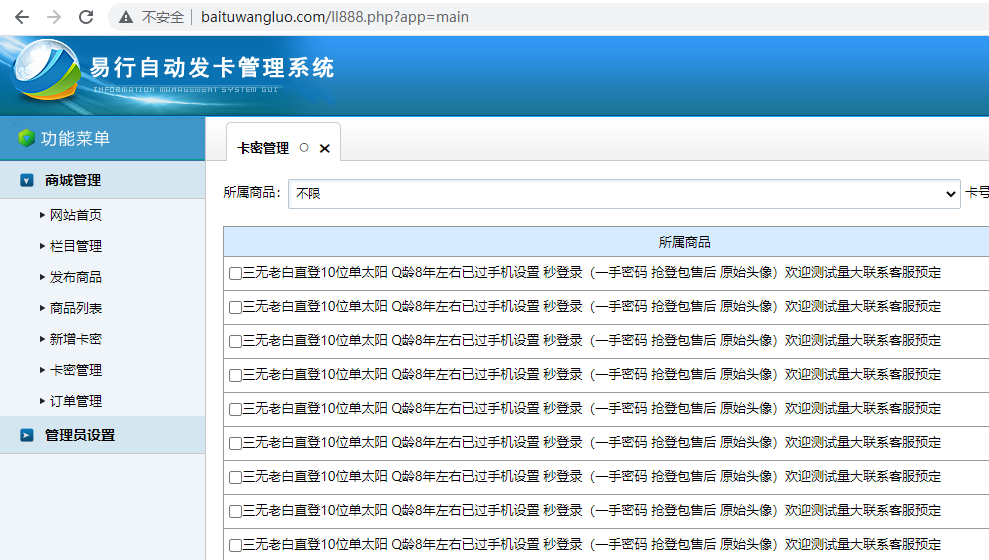Collapse the 商城管理 menu section
This screenshot has height=560, width=989.
coord(27,181)
